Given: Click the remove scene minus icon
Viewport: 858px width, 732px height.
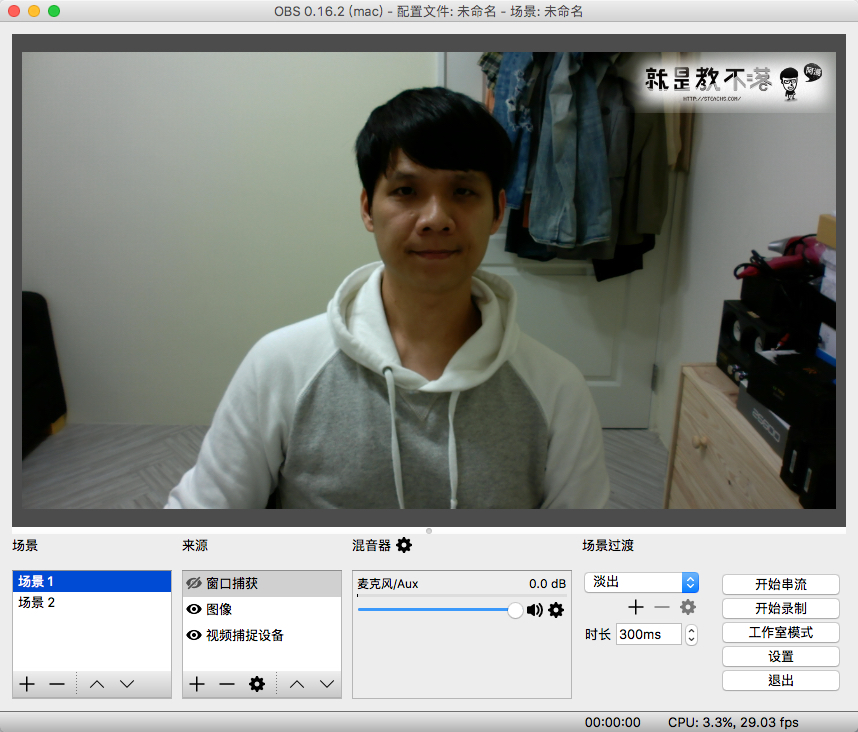Looking at the screenshot, I should point(57,684).
